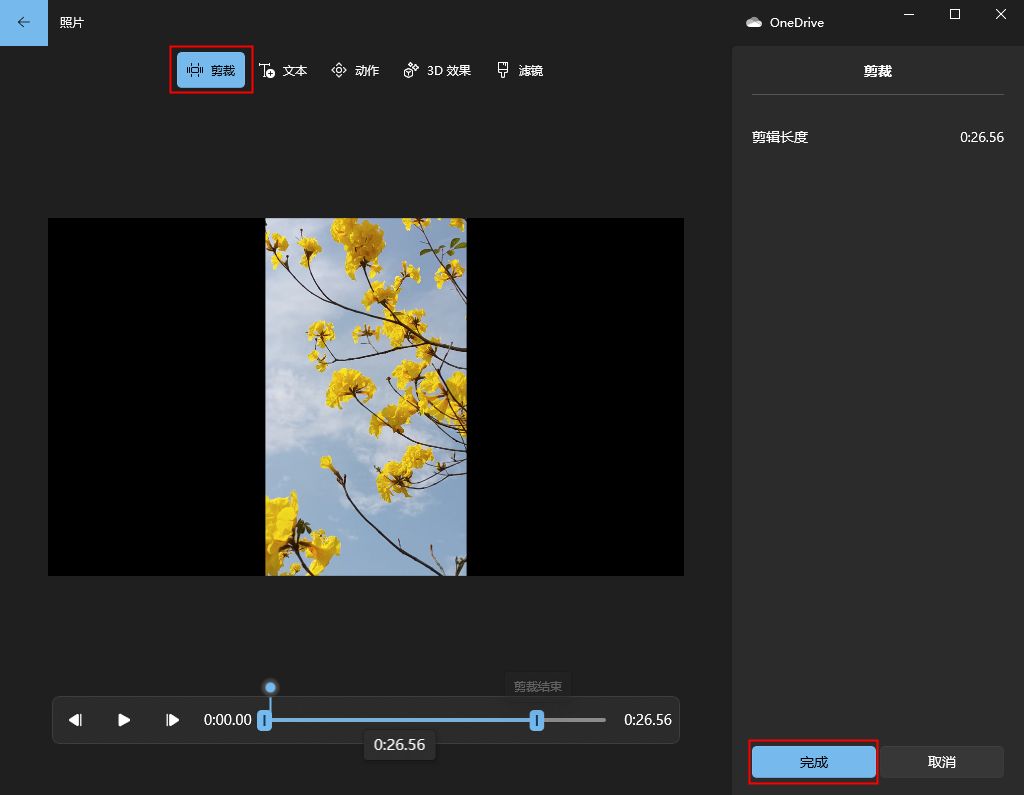Image resolution: width=1024 pixels, height=795 pixels.
Task: Open the 动作 motion tool
Action: (x=355, y=71)
